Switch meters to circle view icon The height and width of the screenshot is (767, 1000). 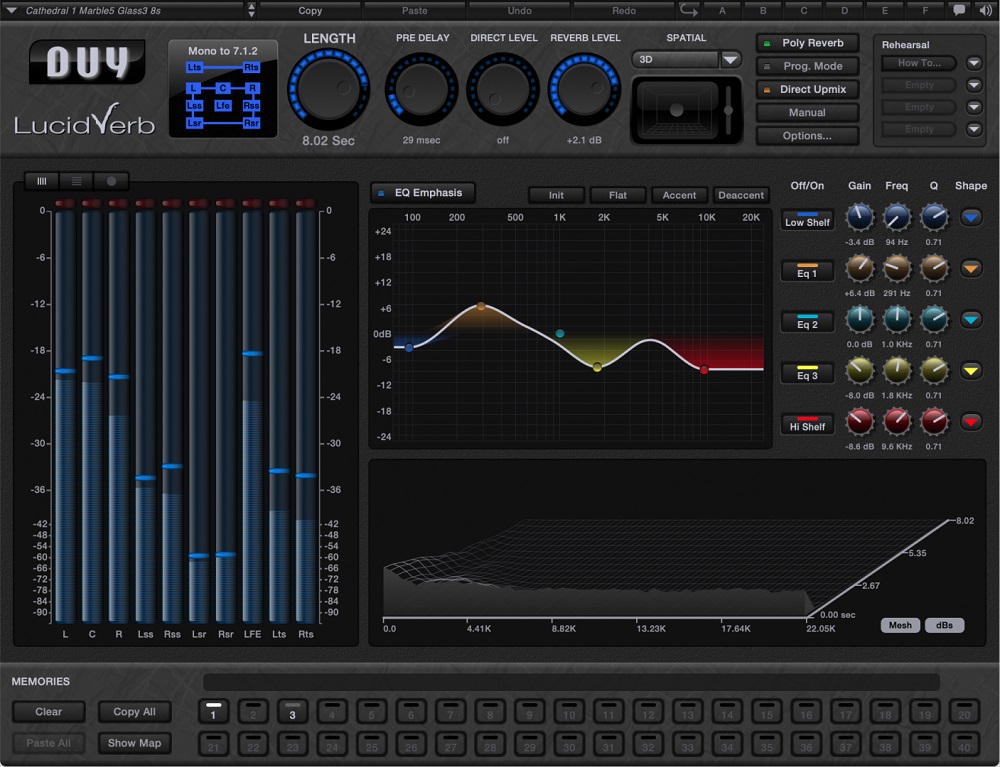pyautogui.click(x=111, y=181)
